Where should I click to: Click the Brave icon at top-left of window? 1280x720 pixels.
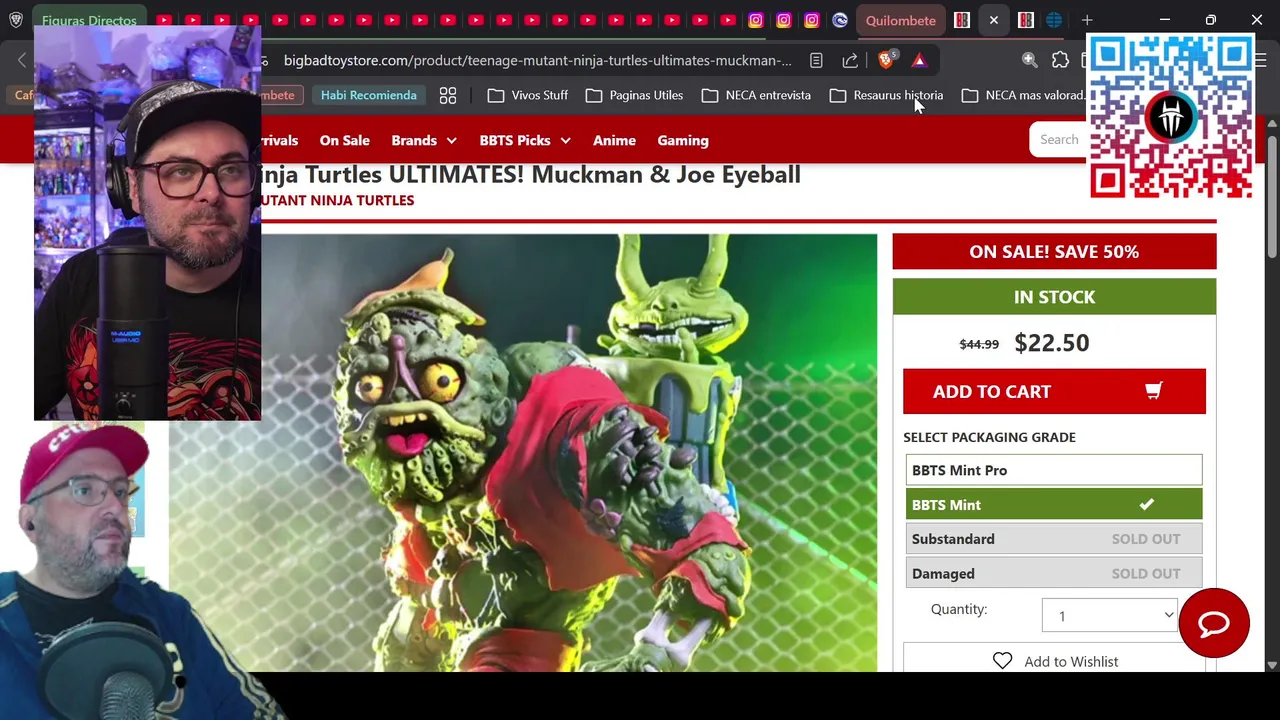pos(16,20)
